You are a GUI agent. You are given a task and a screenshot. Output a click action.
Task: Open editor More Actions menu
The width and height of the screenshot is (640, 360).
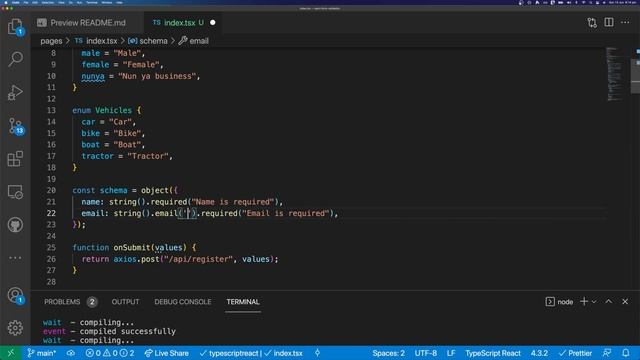[625, 22]
